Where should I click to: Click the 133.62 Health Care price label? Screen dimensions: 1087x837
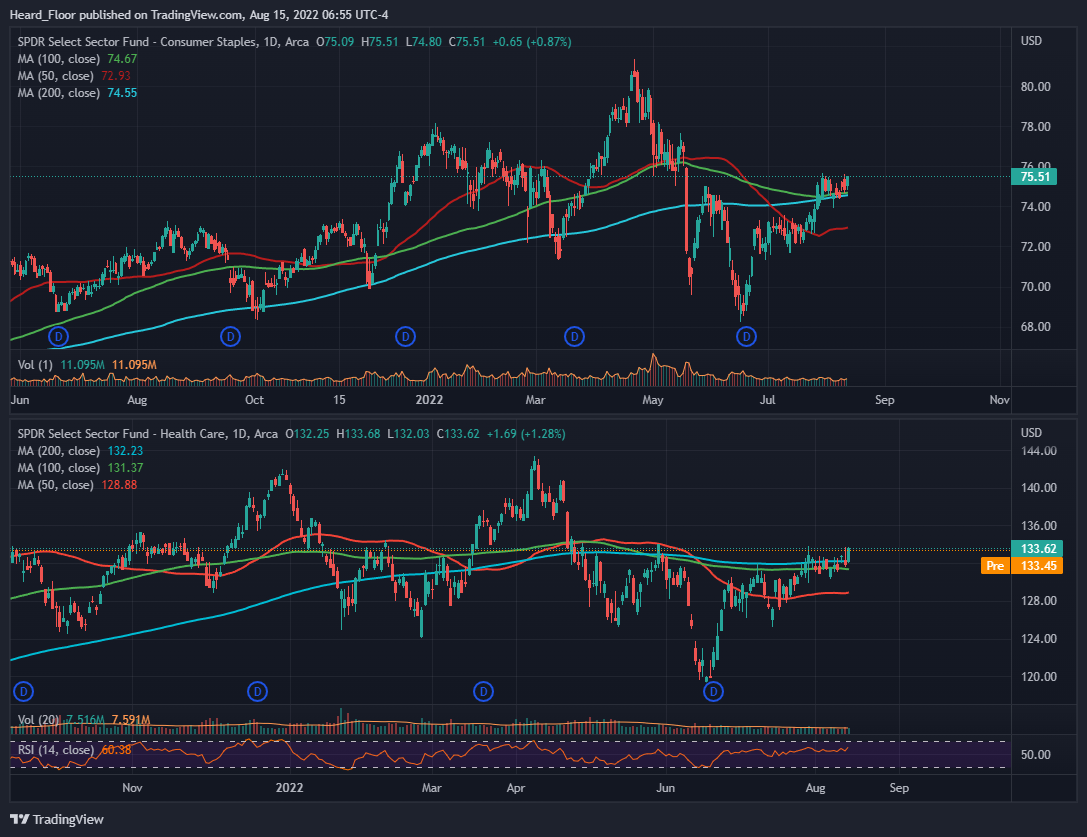pos(1037,549)
